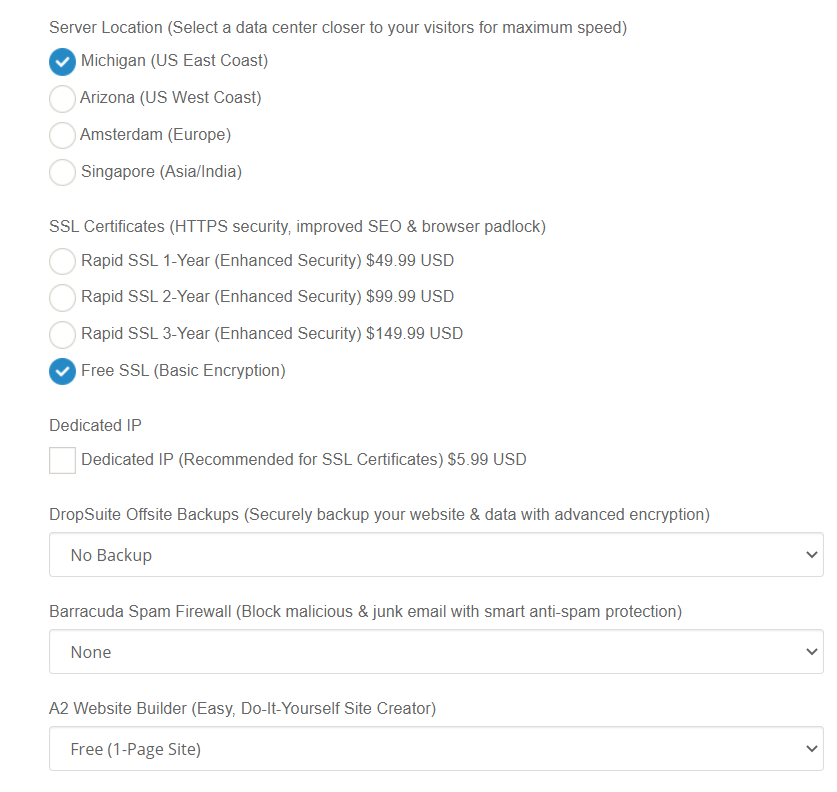
Task: Open the DropSuite Offsite Backups dropdown
Action: [436, 555]
